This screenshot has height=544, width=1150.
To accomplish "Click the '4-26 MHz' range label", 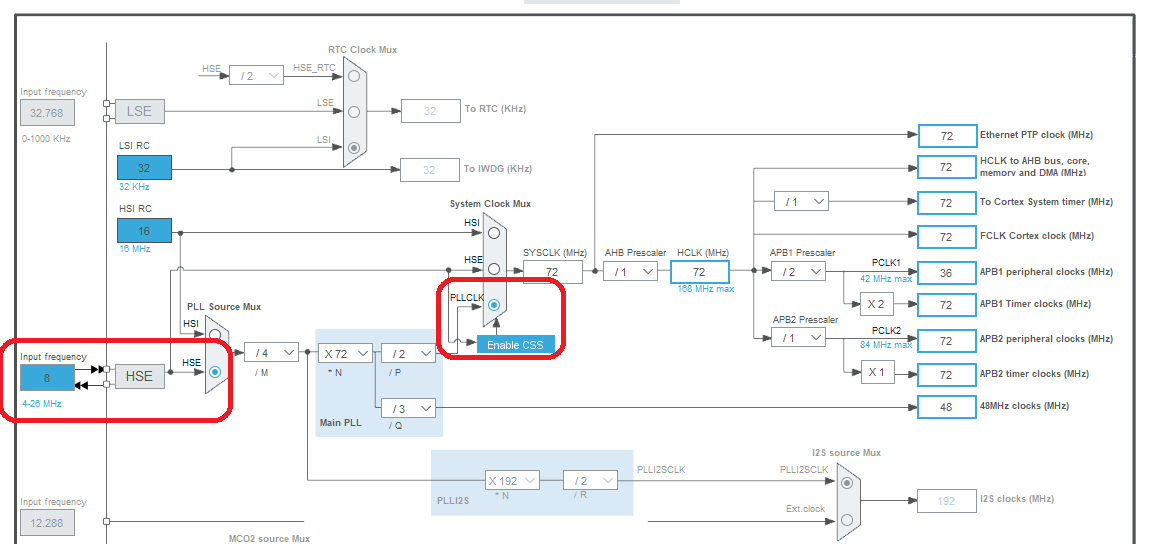I will point(42,404).
